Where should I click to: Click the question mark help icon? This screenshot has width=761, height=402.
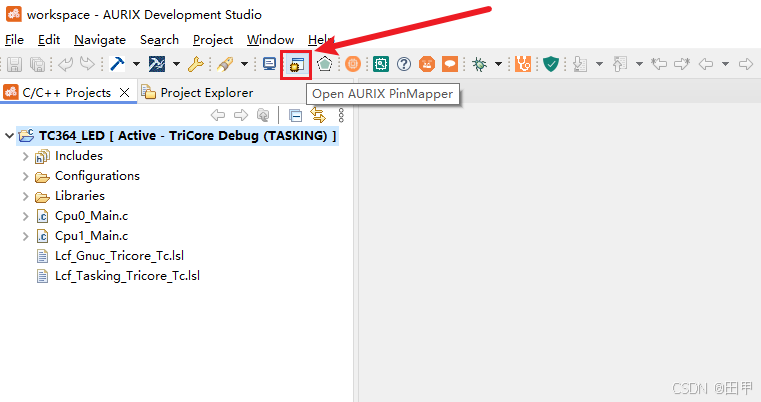point(404,64)
